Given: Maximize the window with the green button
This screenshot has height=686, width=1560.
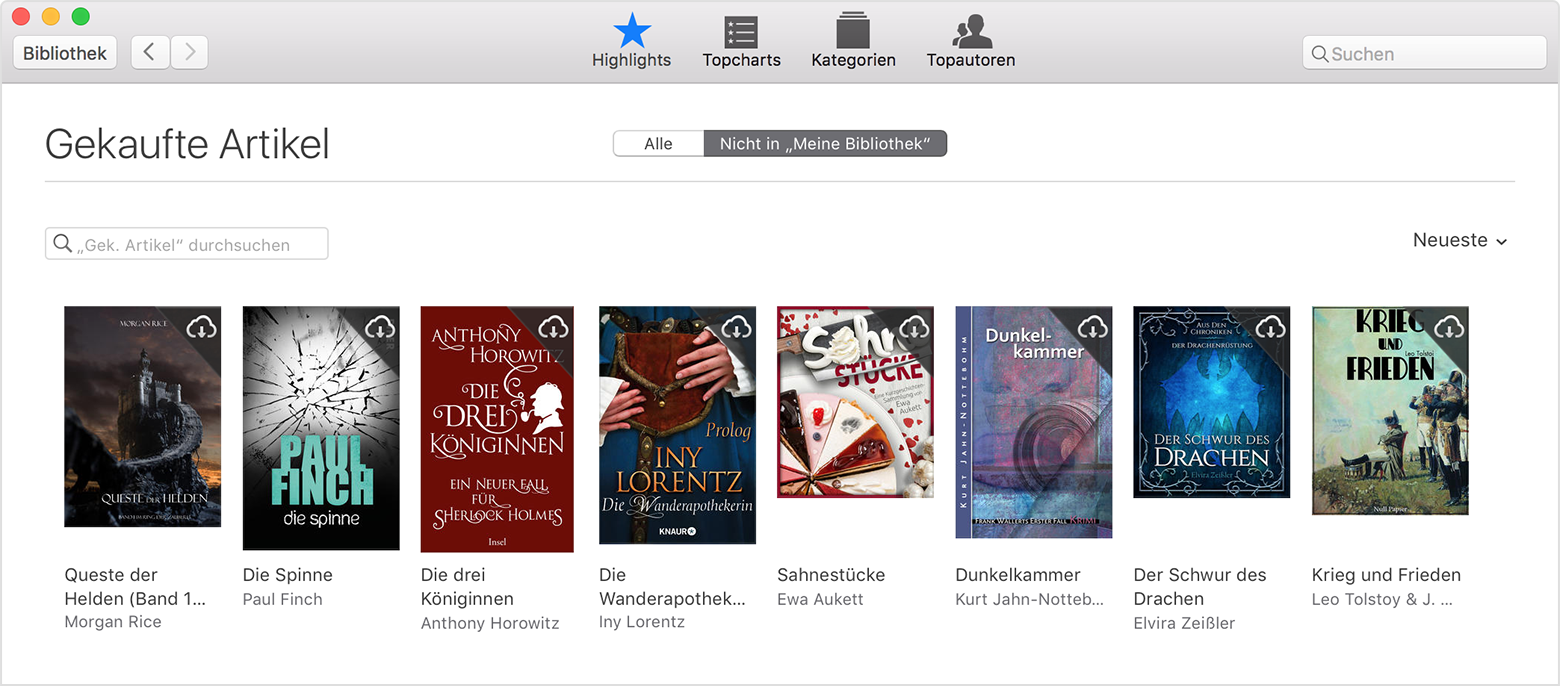Looking at the screenshot, I should 81,16.
